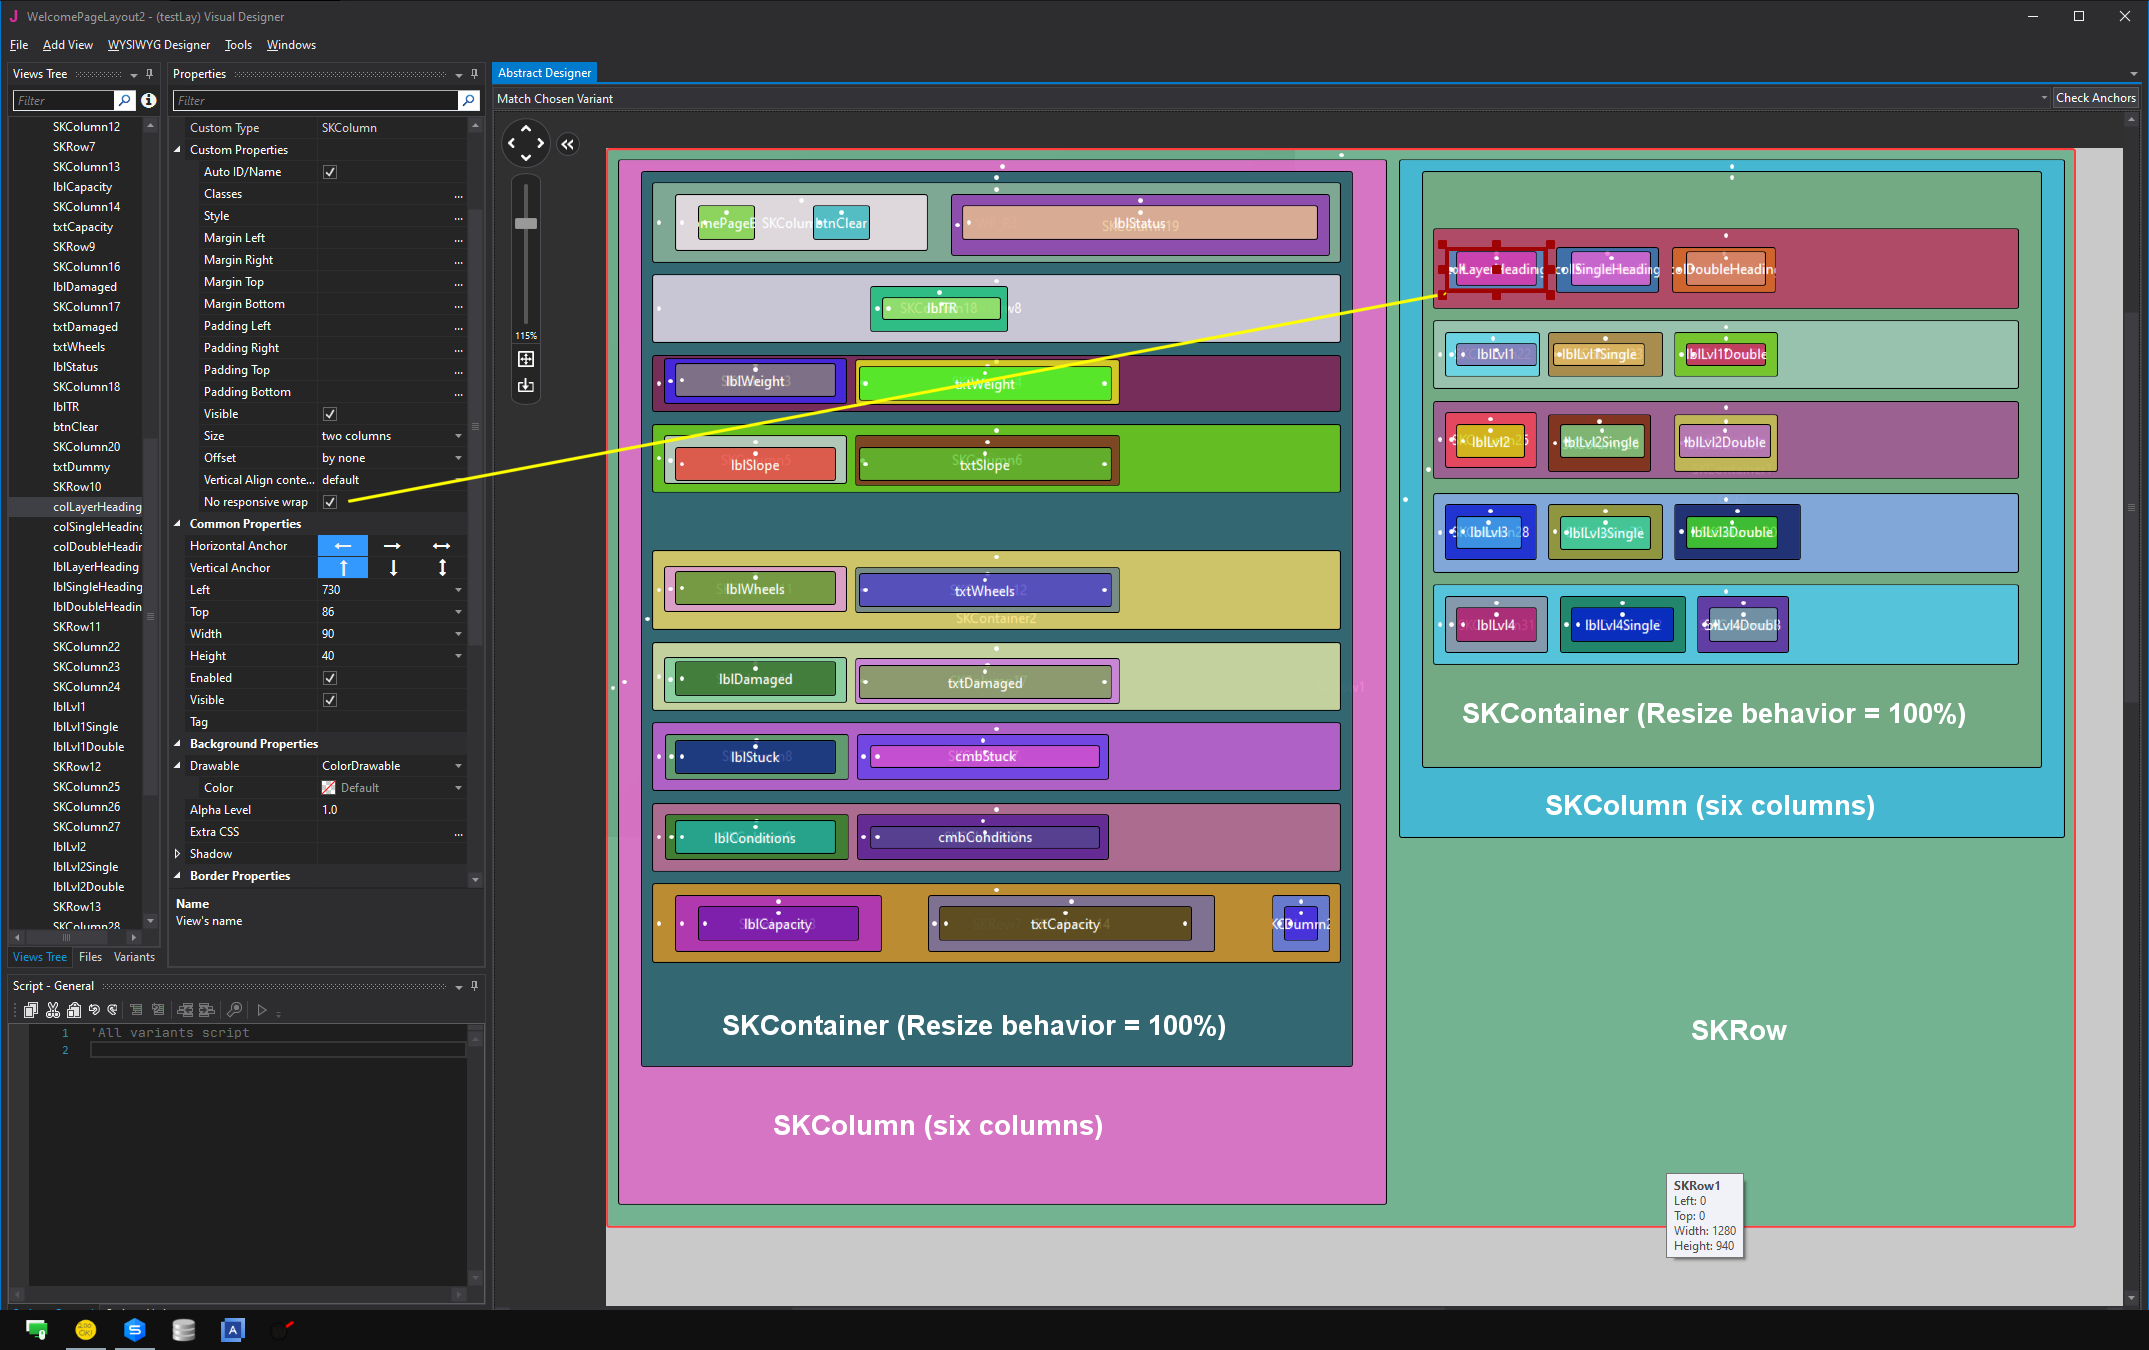Open the WYSIWYG Designer menu
Image resolution: width=2149 pixels, height=1350 pixels.
pos(159,45)
